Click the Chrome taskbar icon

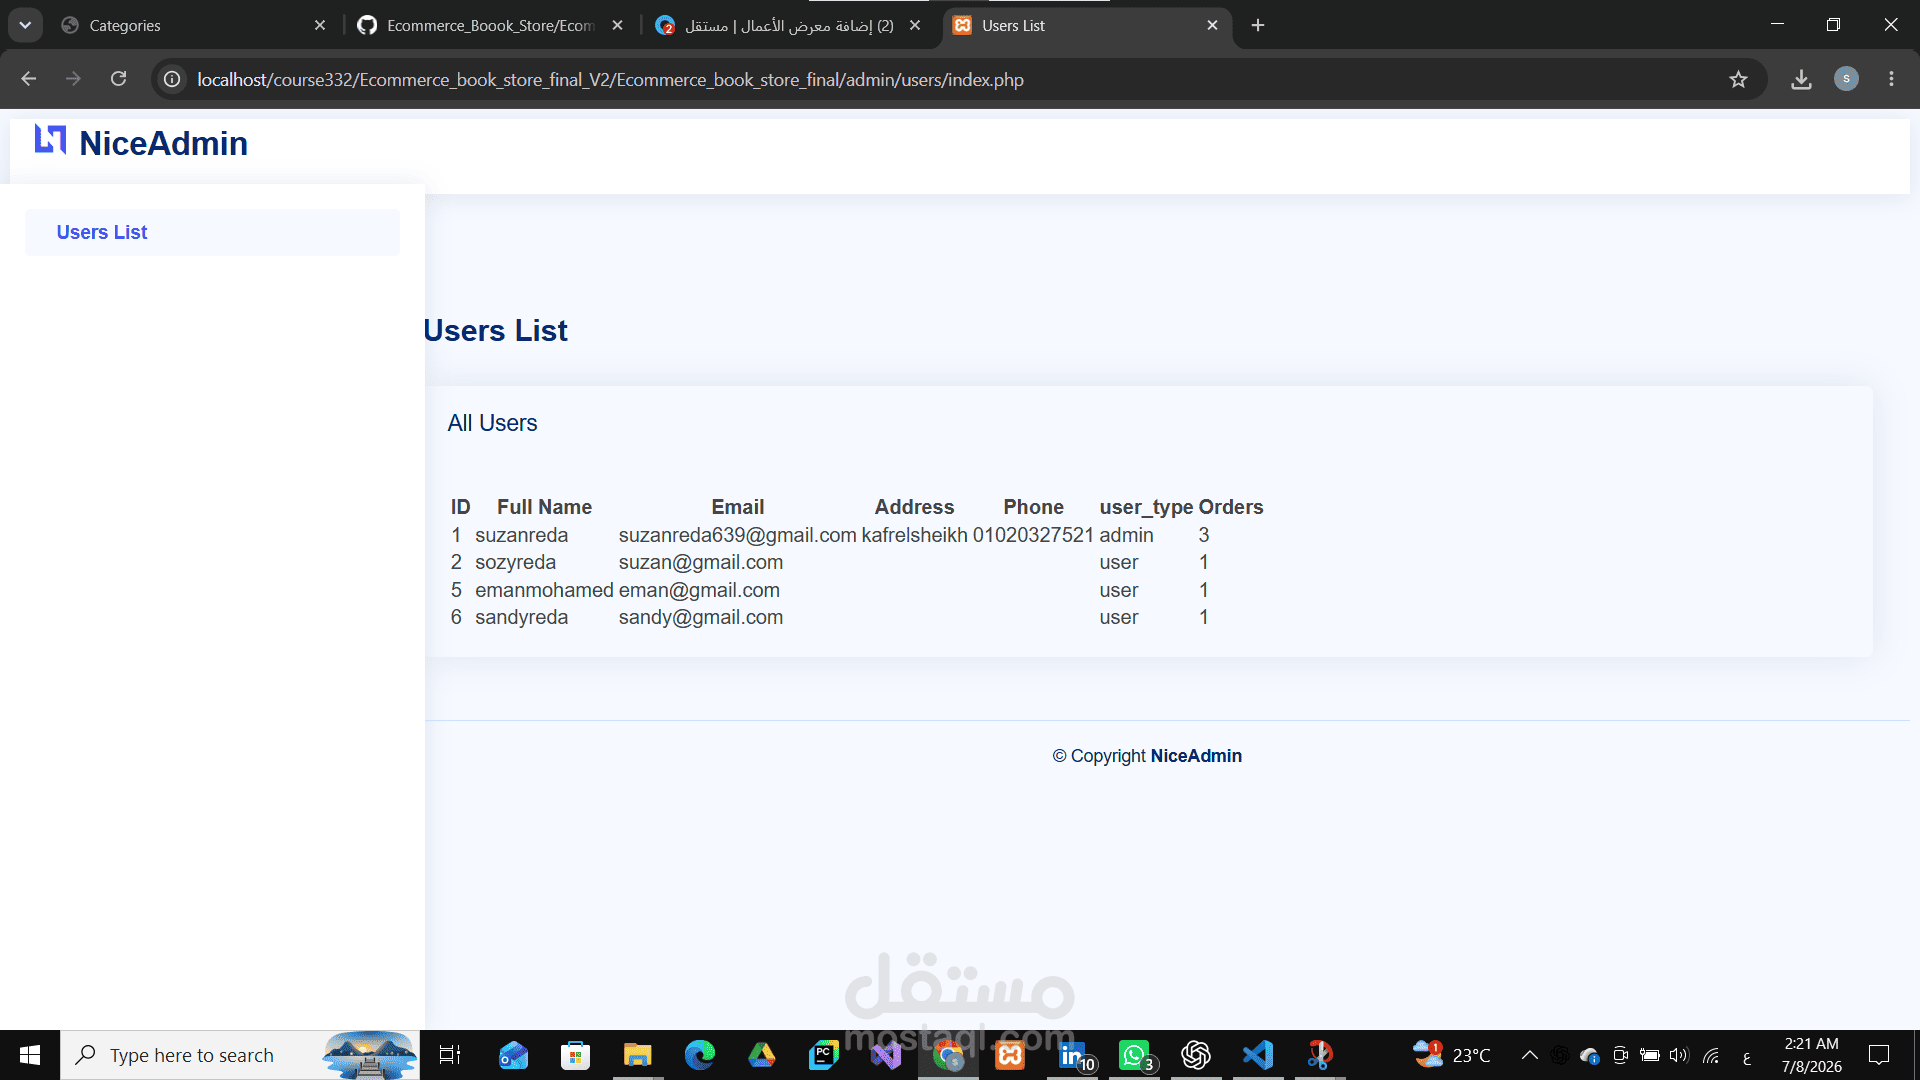pos(948,1055)
